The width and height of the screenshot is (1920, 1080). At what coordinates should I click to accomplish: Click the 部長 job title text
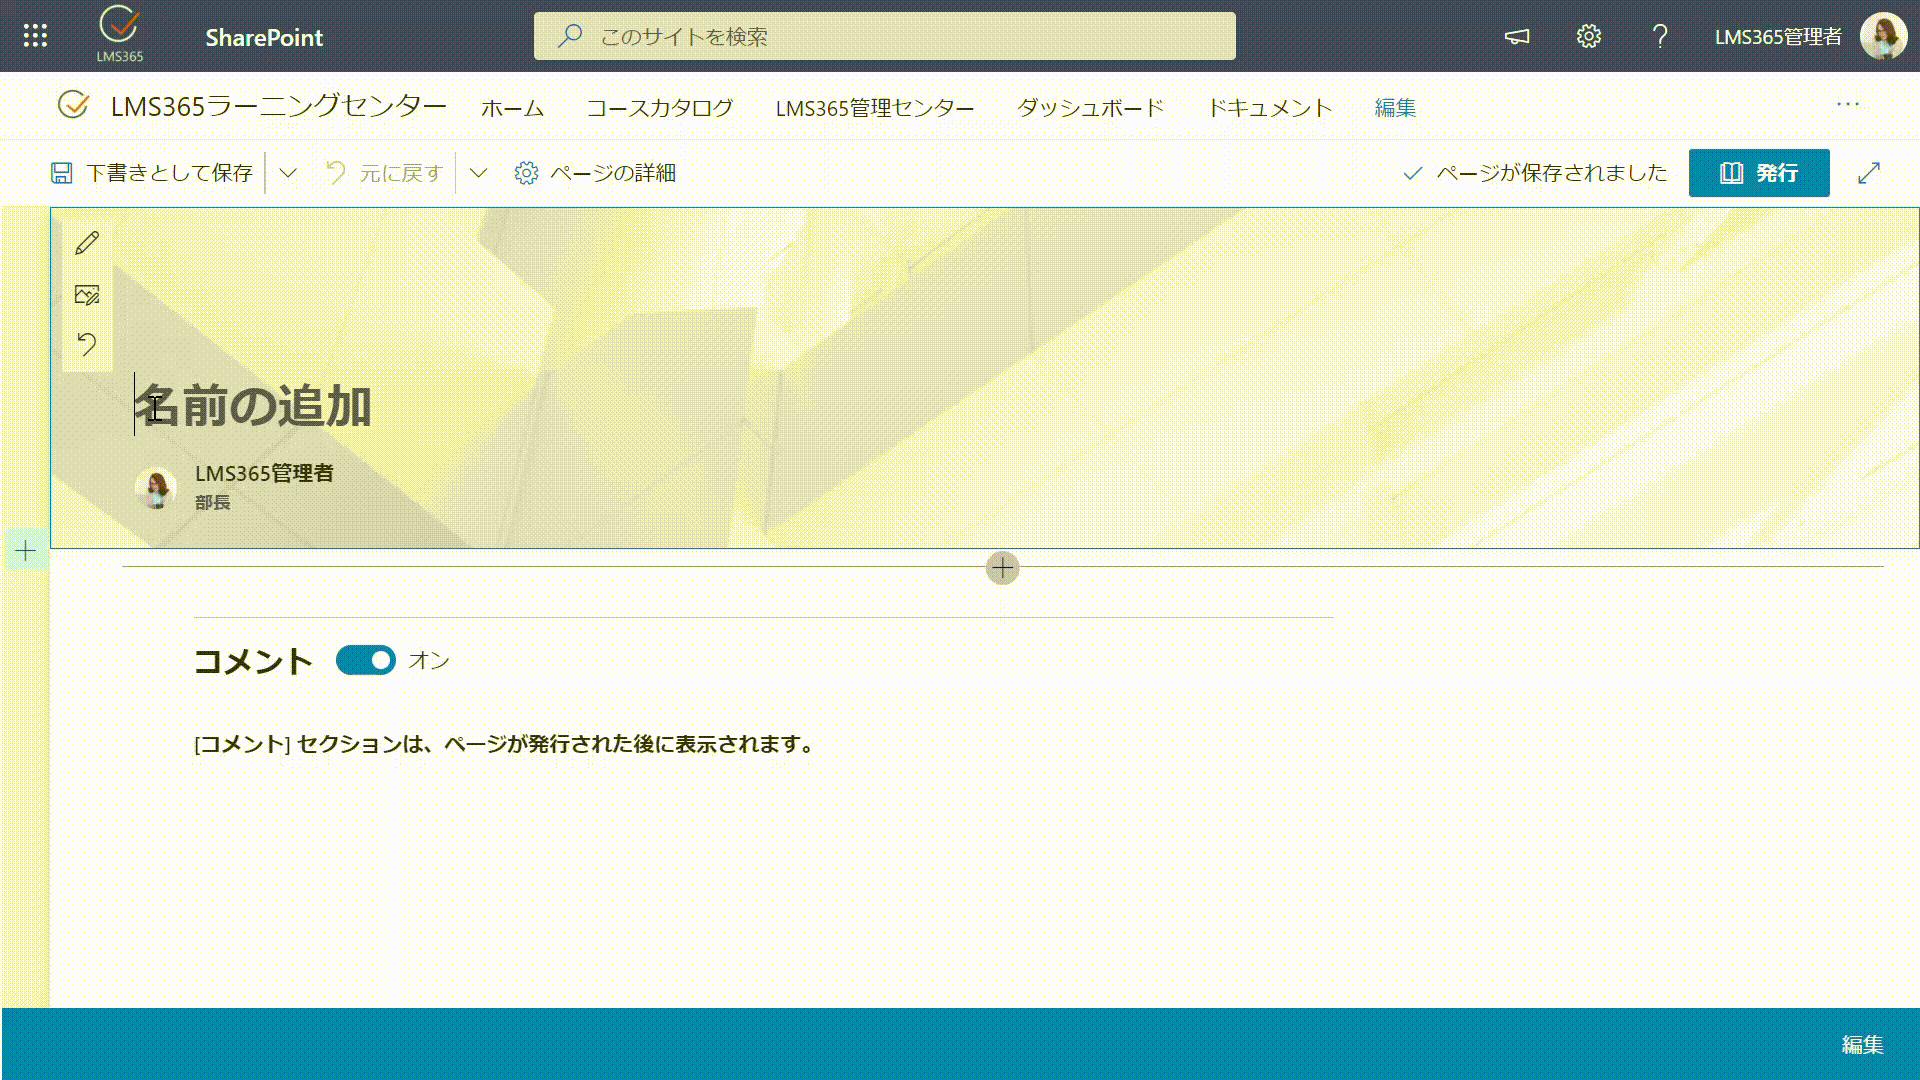(x=212, y=502)
